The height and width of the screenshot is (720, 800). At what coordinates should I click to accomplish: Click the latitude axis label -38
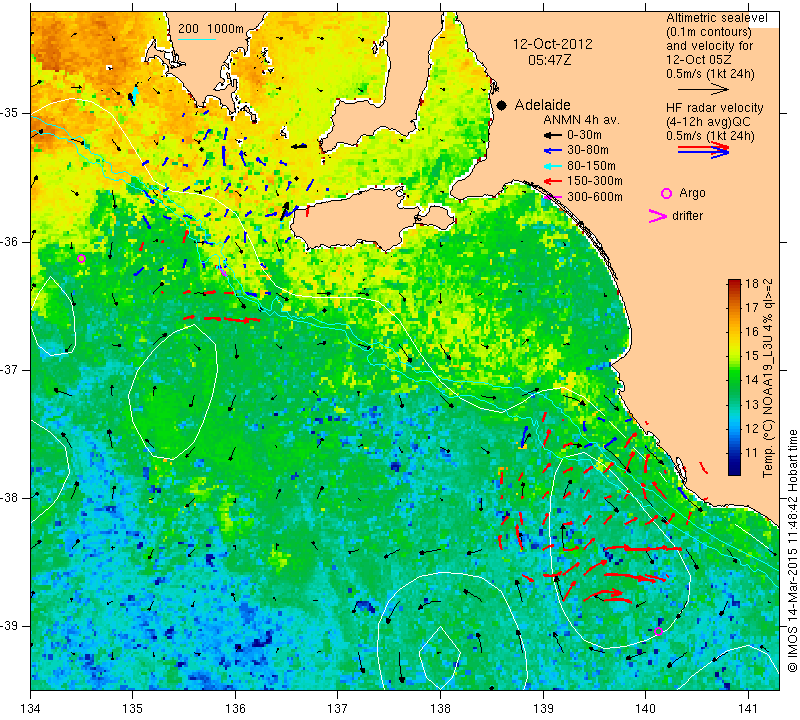pyautogui.click(x=10, y=498)
